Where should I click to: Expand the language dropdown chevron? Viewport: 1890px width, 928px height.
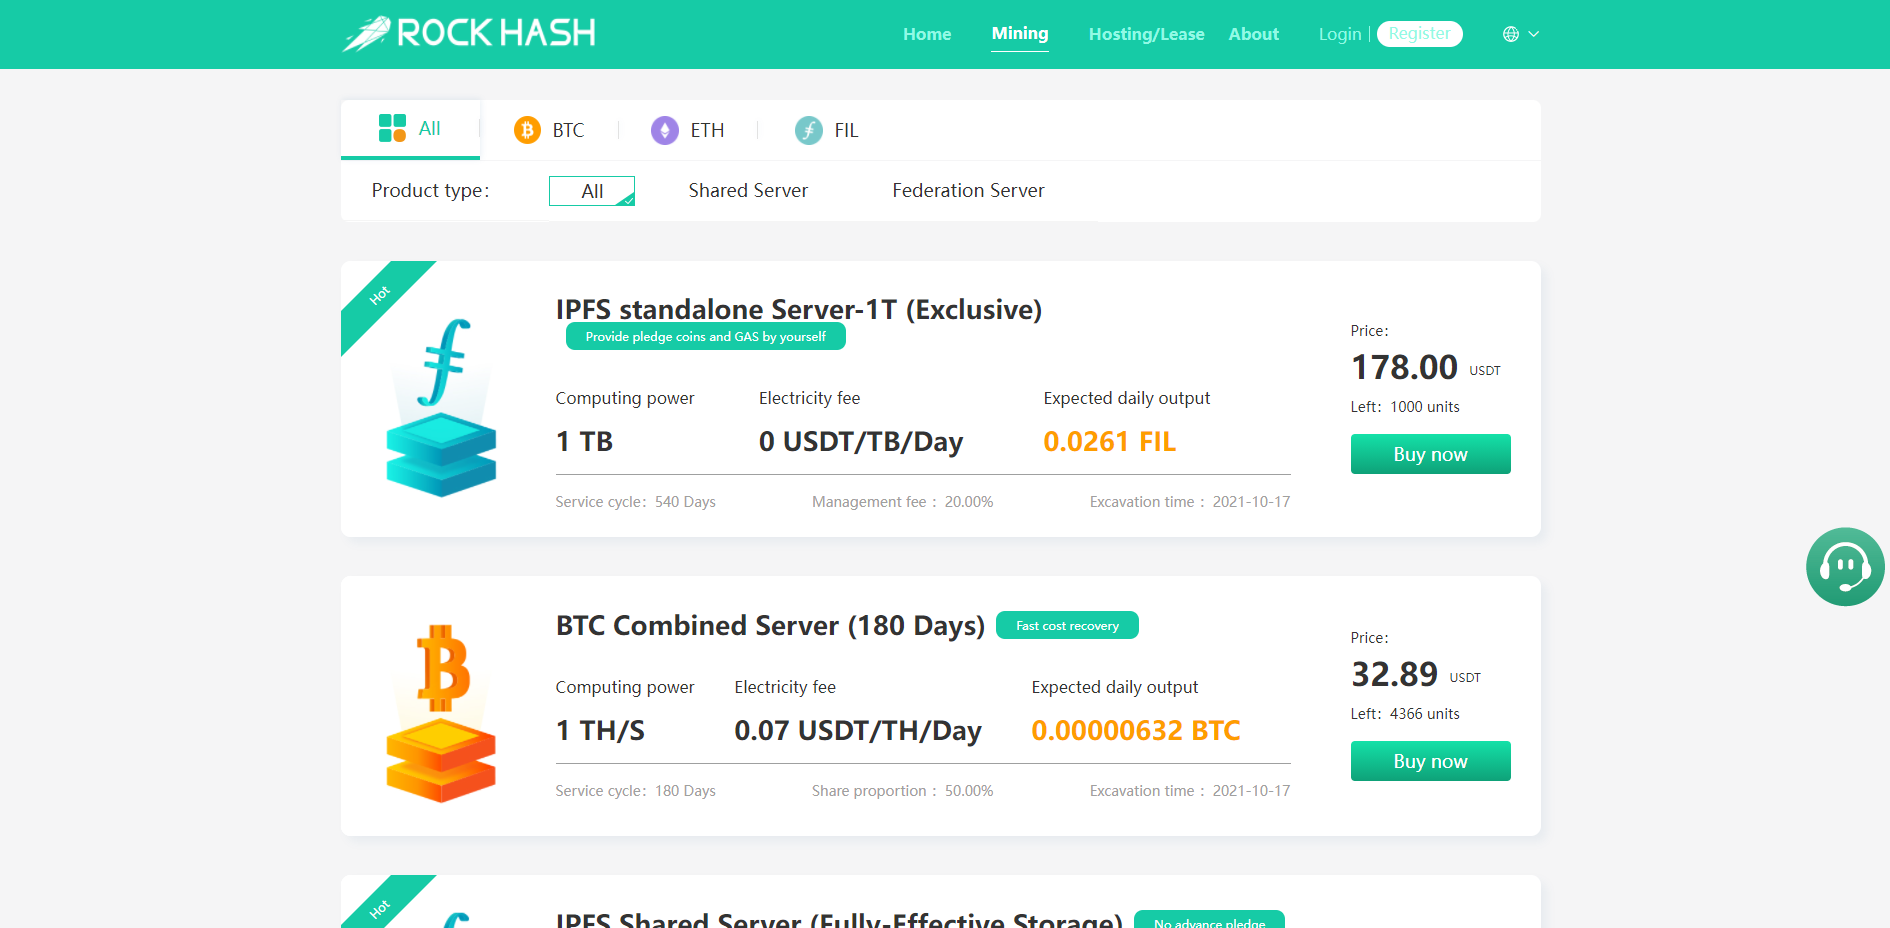1534,34
